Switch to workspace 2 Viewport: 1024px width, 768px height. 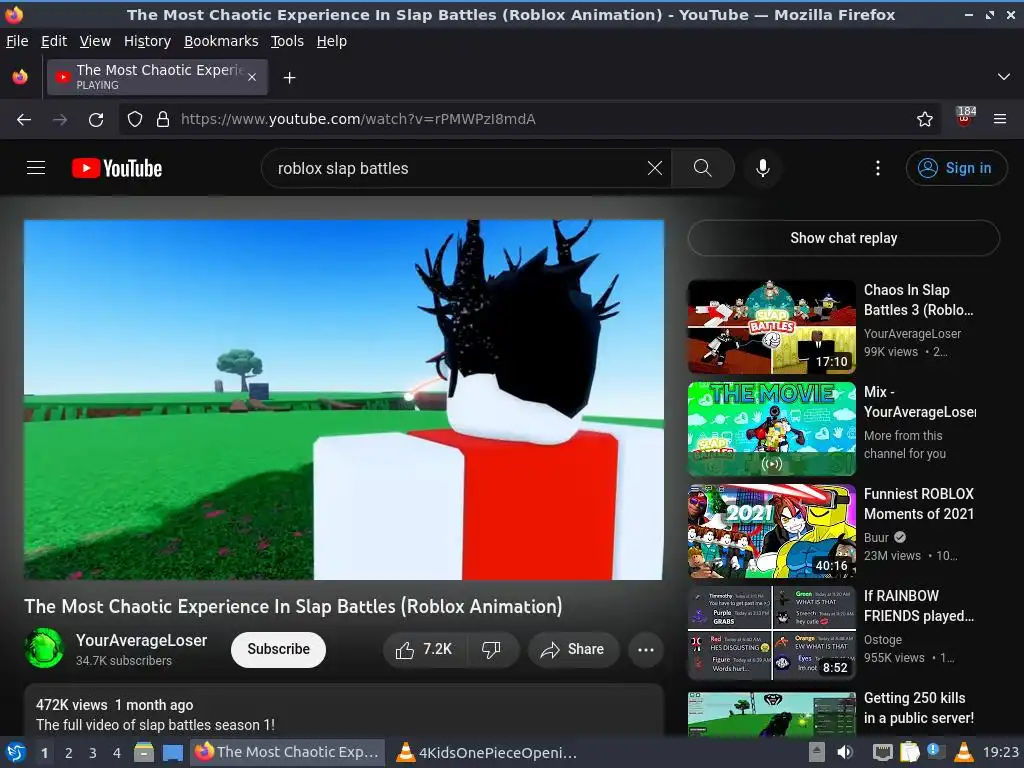coord(69,753)
